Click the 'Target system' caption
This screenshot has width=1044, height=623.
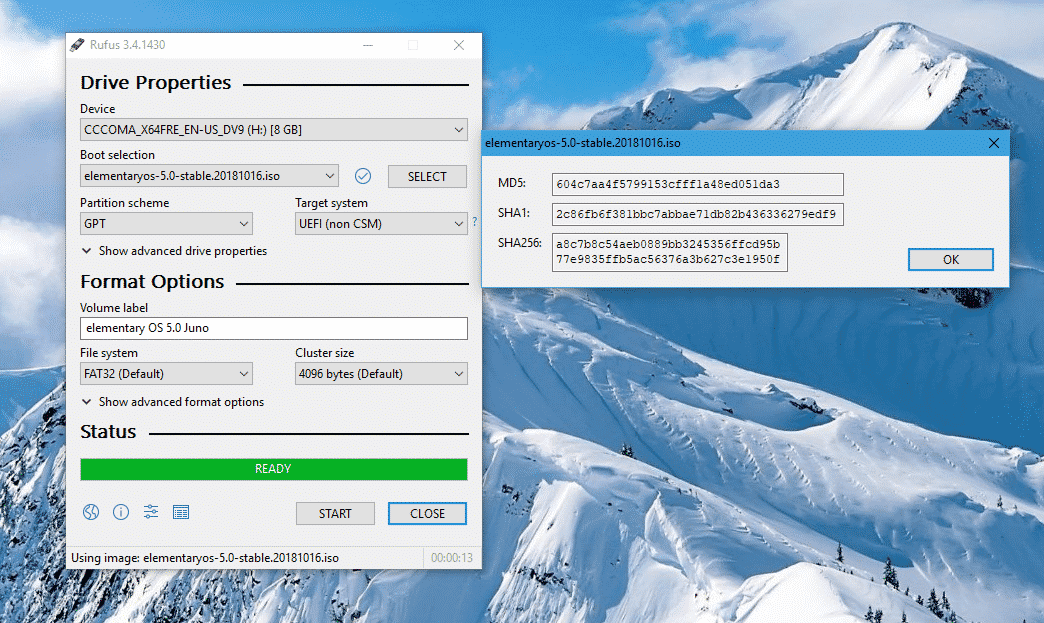coord(332,202)
